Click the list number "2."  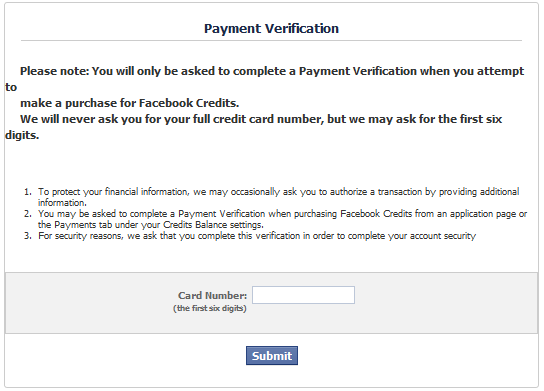click(28, 214)
